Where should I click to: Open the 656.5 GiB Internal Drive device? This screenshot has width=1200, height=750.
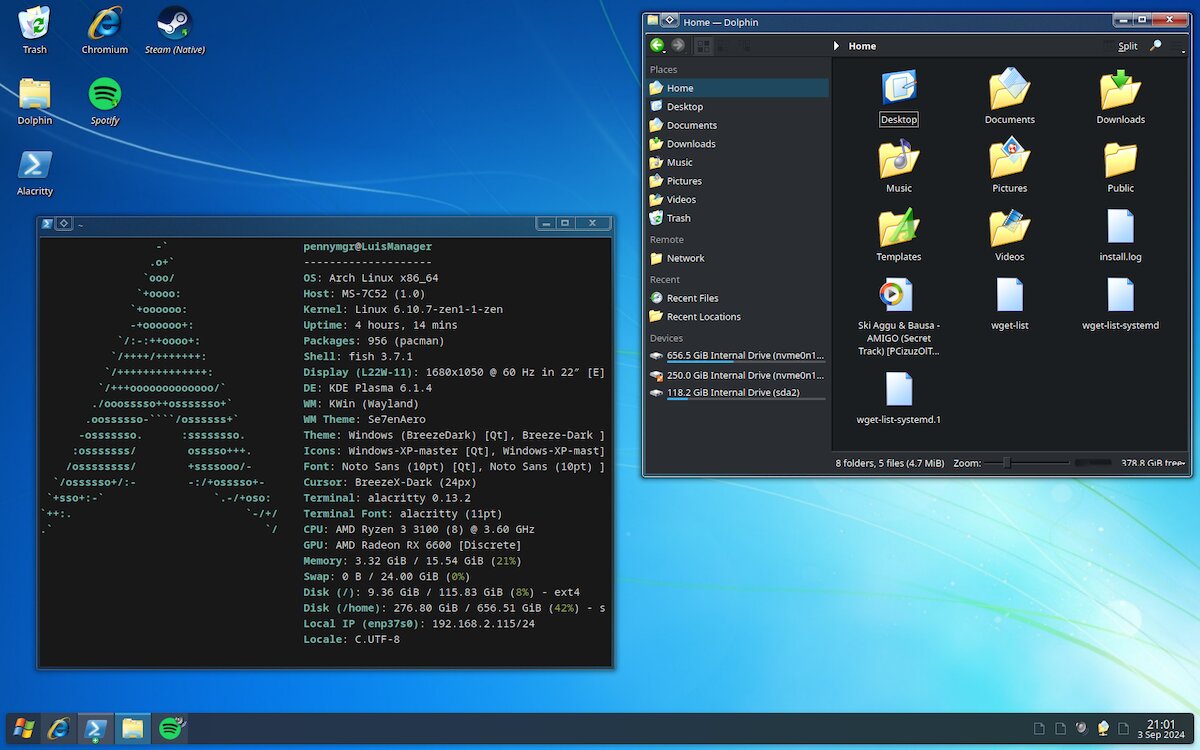click(x=737, y=355)
